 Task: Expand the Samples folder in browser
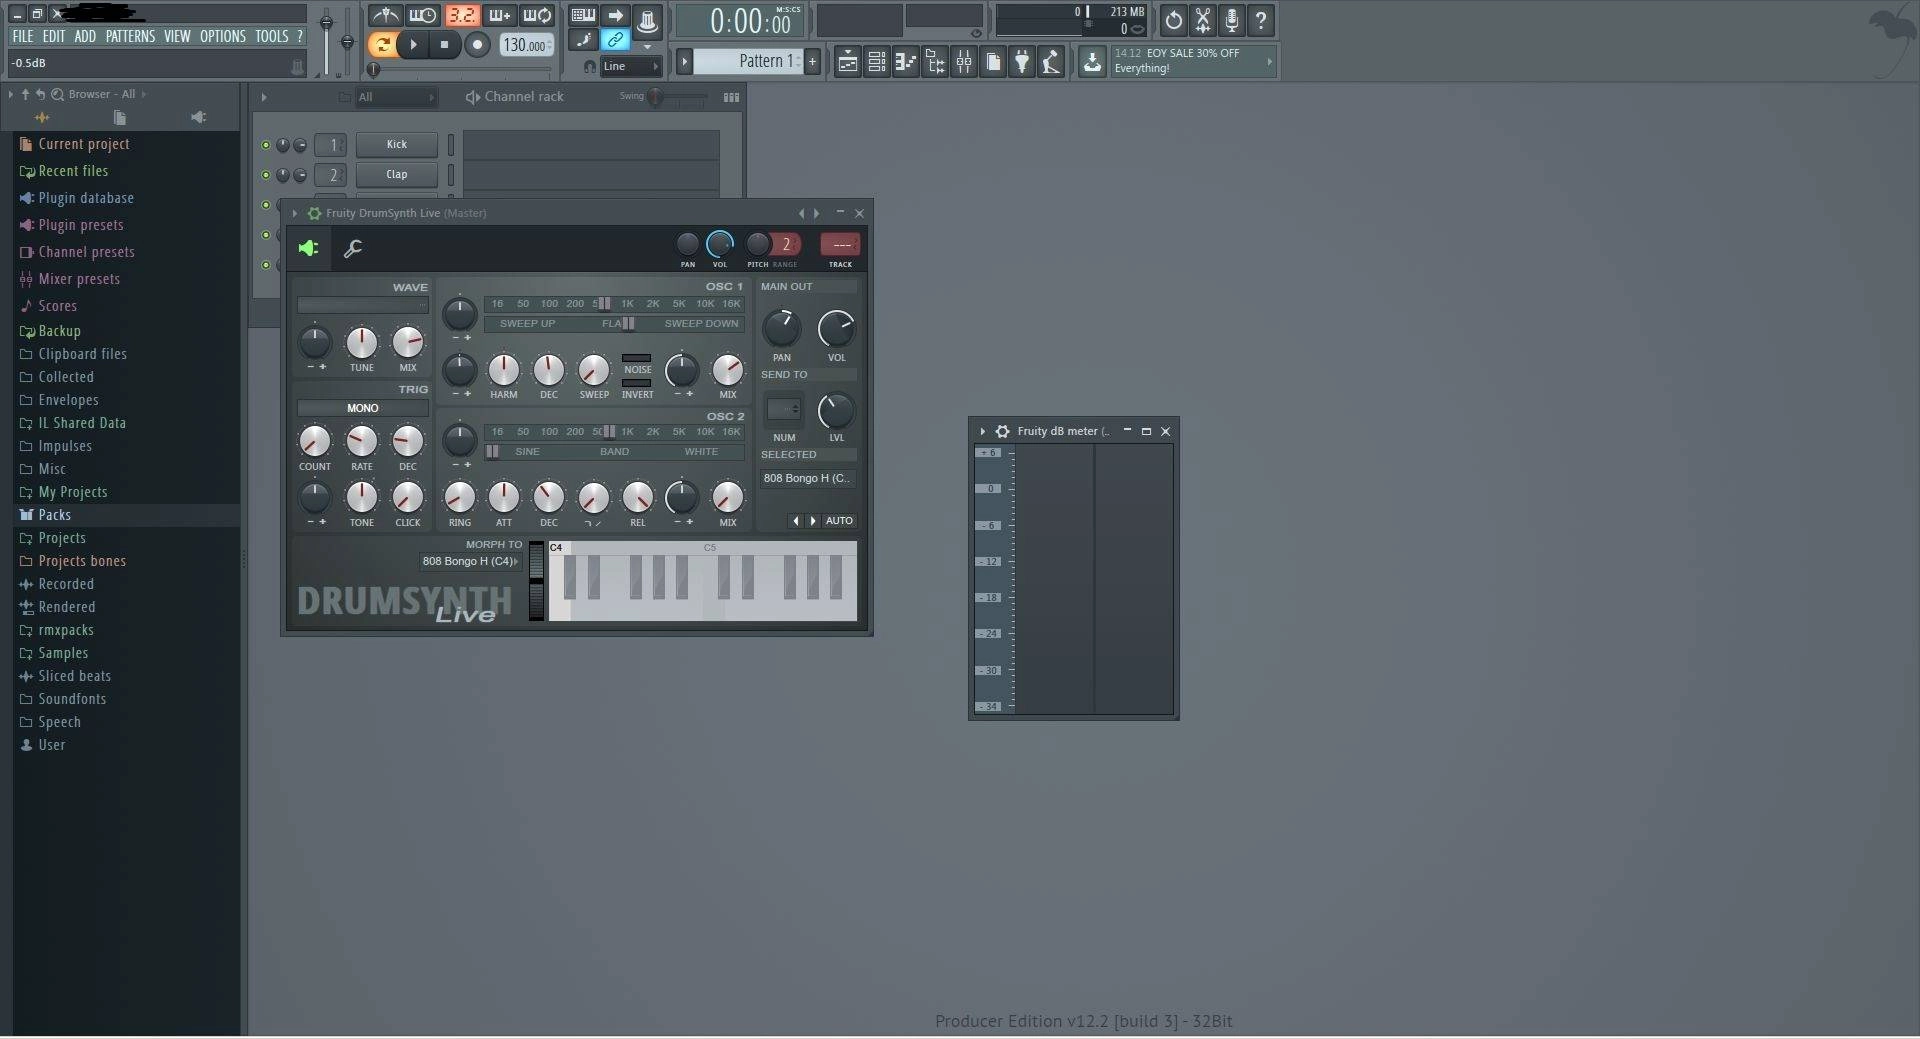pyautogui.click(x=63, y=653)
